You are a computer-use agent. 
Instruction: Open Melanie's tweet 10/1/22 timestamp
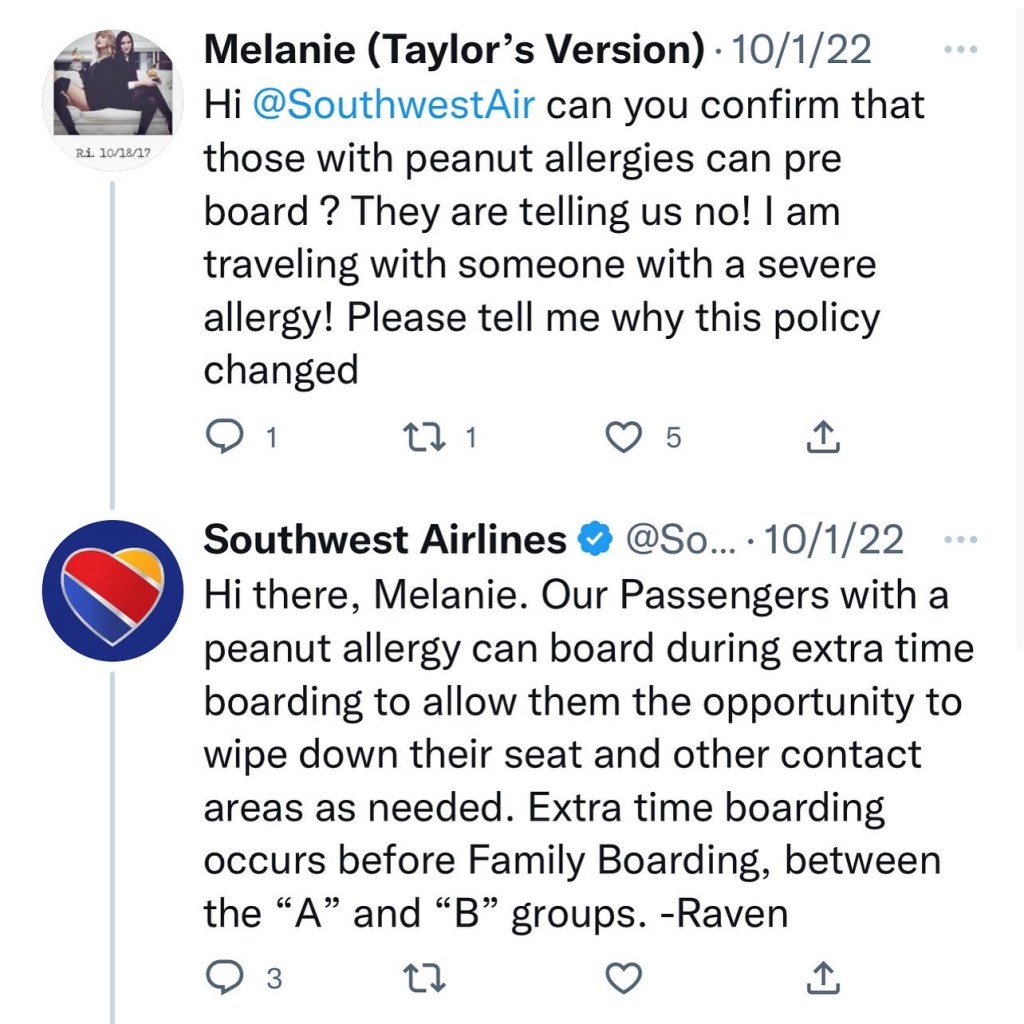click(x=802, y=49)
